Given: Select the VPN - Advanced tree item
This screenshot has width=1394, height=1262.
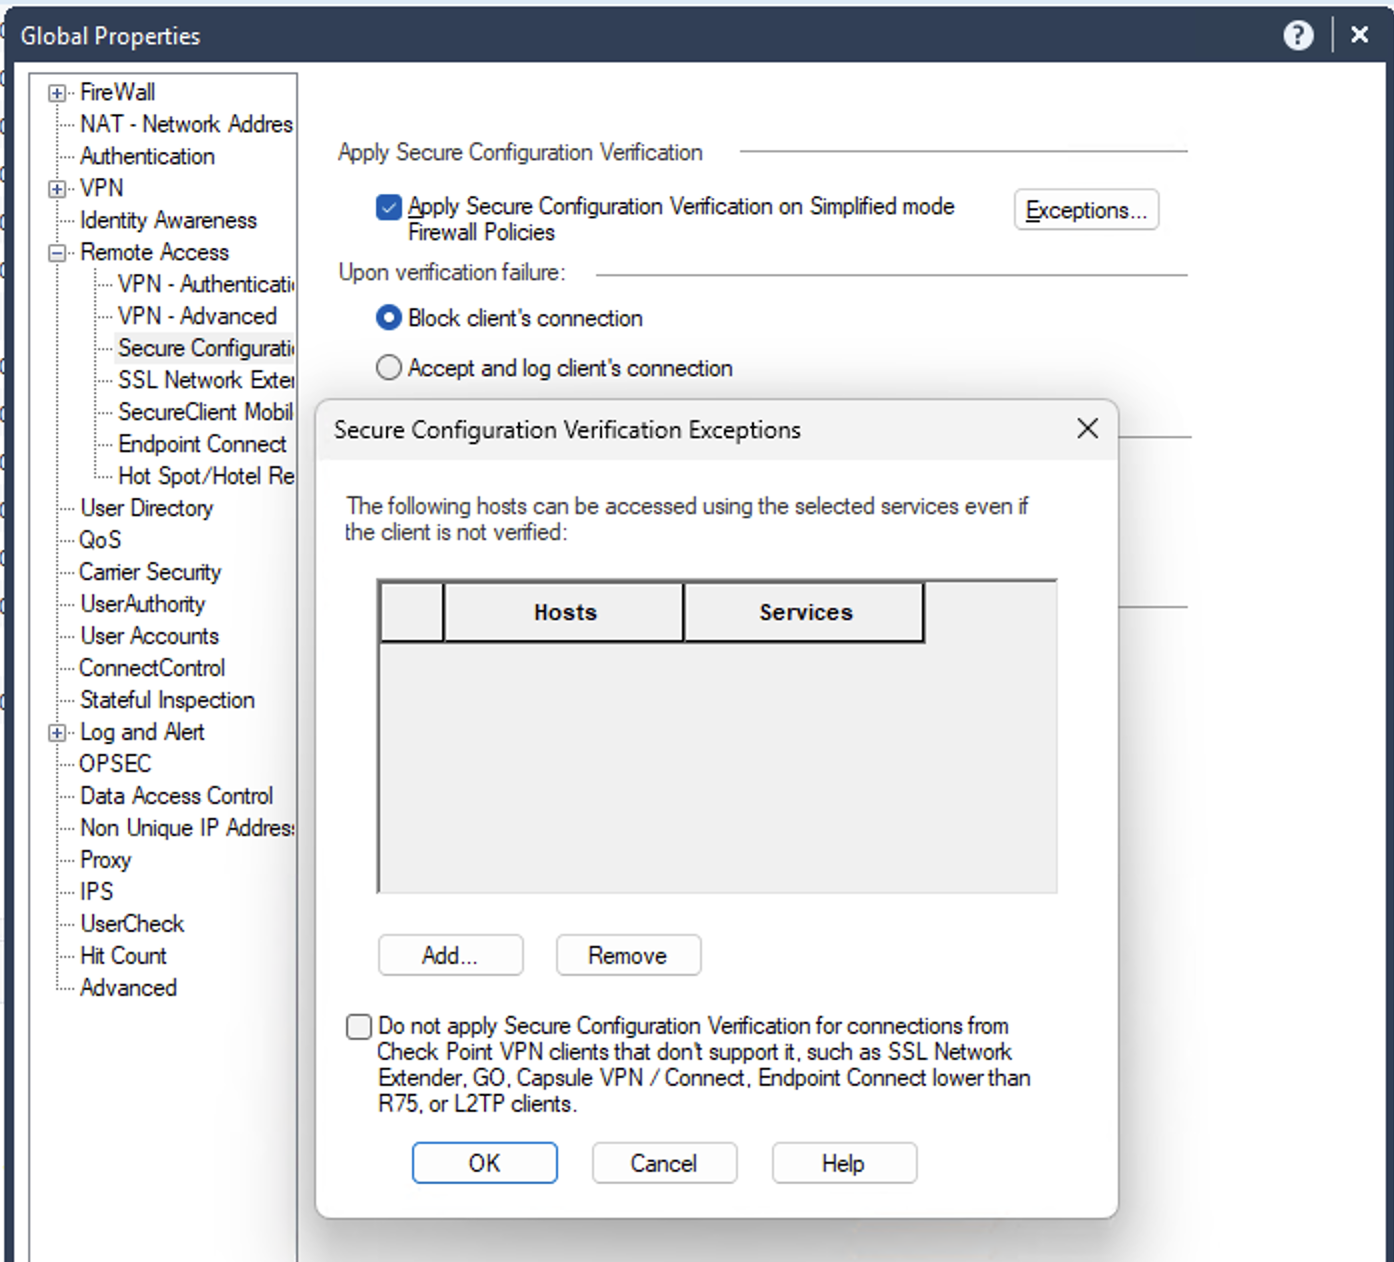Looking at the screenshot, I should tap(197, 316).
